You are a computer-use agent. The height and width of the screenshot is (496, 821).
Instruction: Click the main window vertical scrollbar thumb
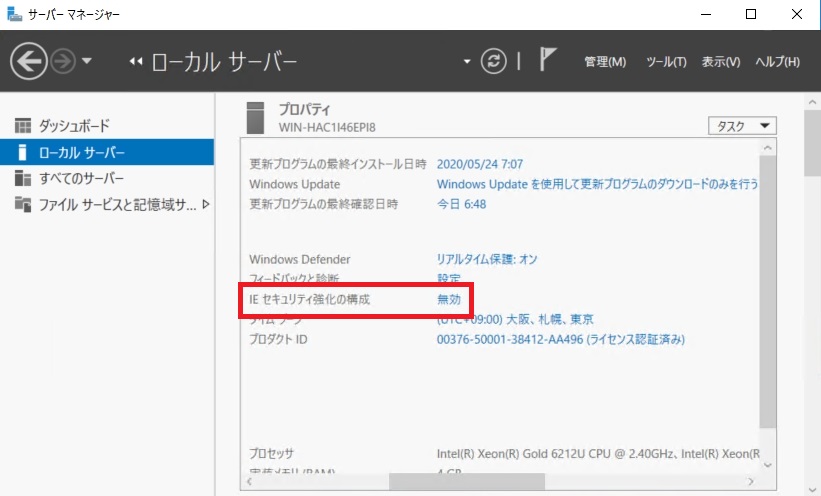coord(812,144)
